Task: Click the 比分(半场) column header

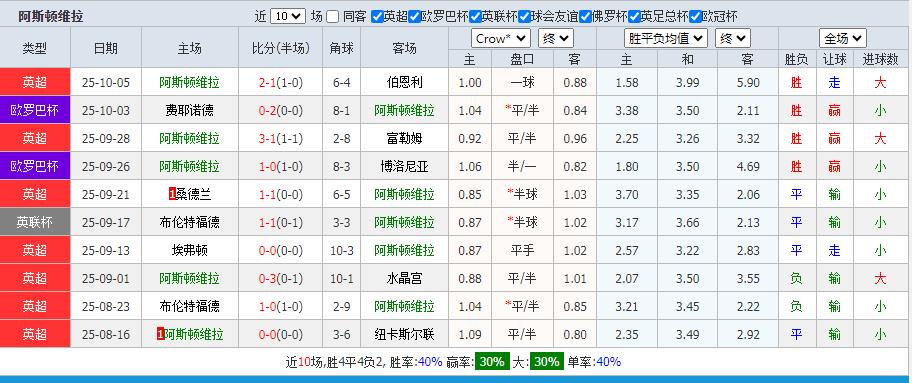Action: coord(281,49)
